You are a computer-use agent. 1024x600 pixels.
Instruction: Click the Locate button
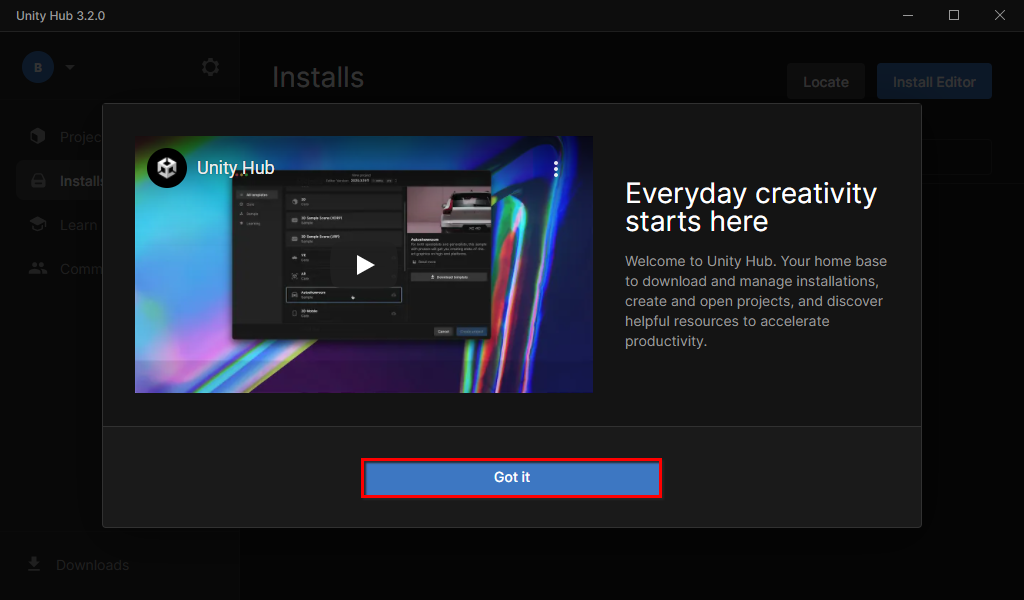(x=825, y=82)
